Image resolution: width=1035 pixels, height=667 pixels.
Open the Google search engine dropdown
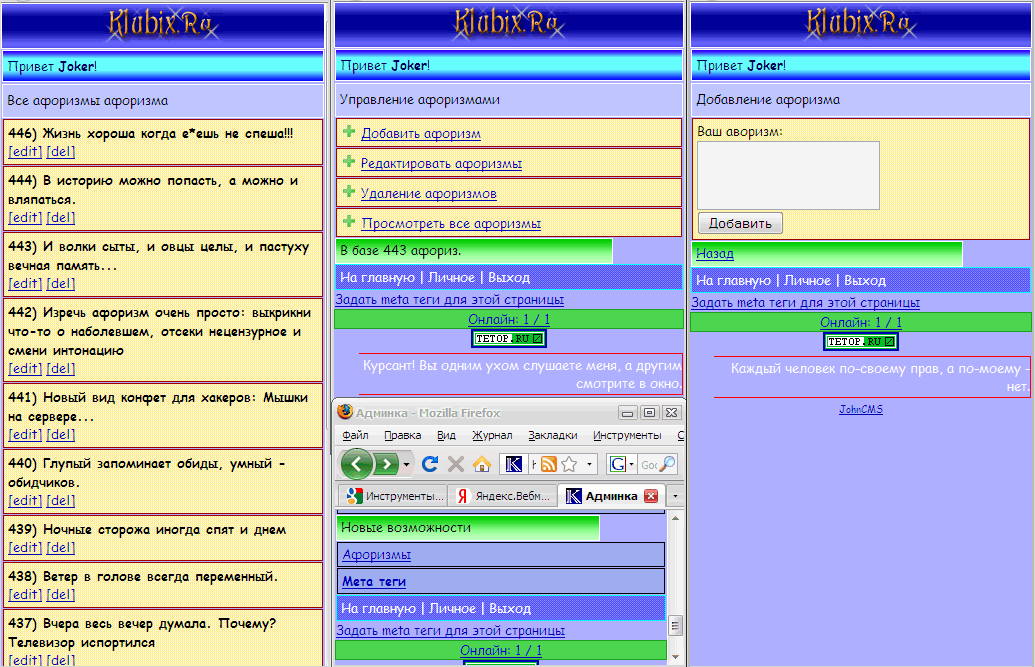click(632, 464)
